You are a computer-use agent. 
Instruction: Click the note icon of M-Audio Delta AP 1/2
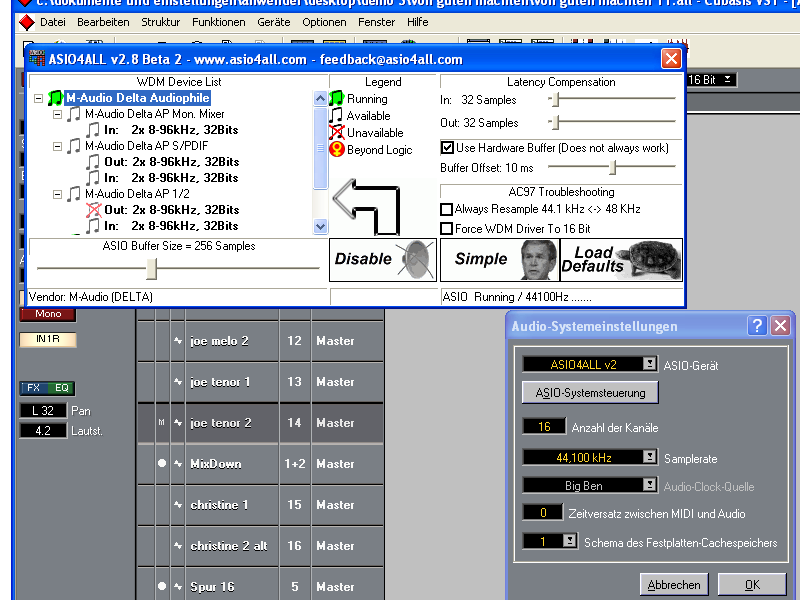coord(74,194)
